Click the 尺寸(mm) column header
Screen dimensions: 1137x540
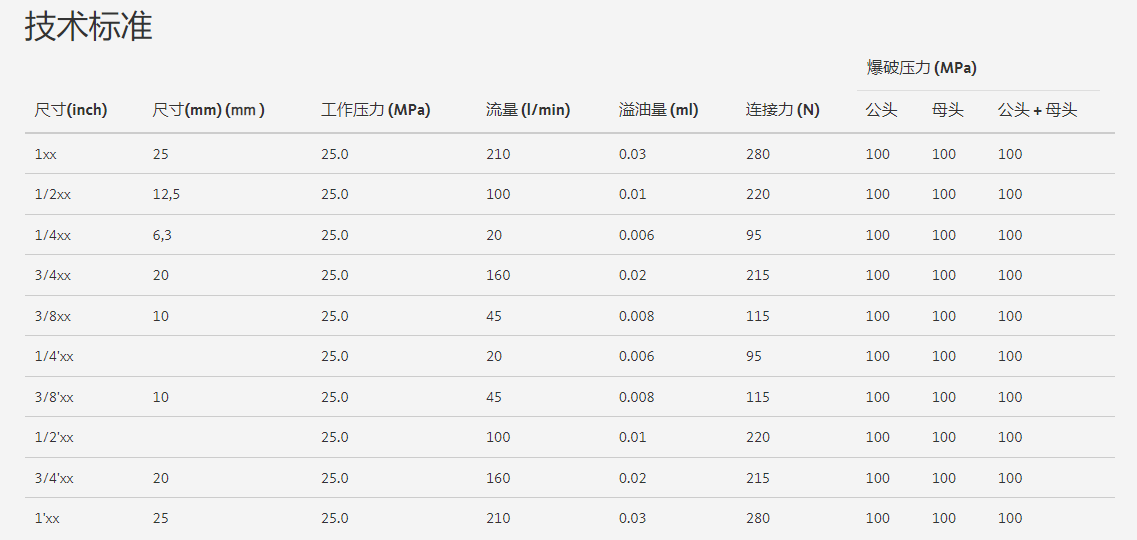pyautogui.click(x=209, y=110)
